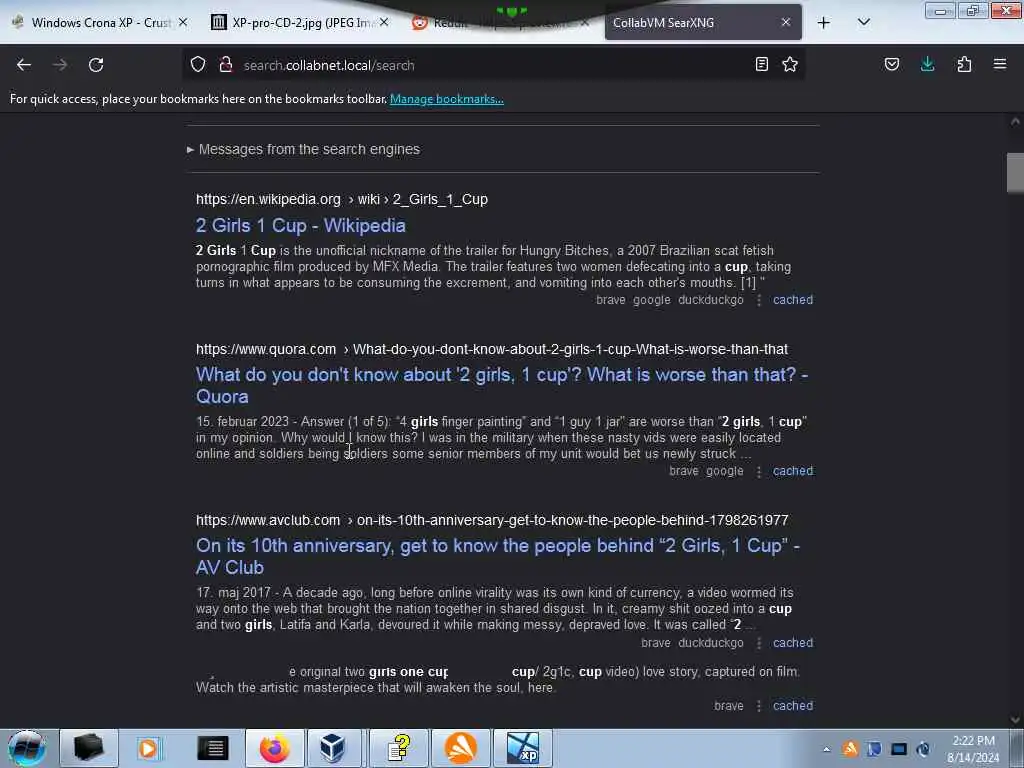Click the padlock site security icon

pos(226,64)
